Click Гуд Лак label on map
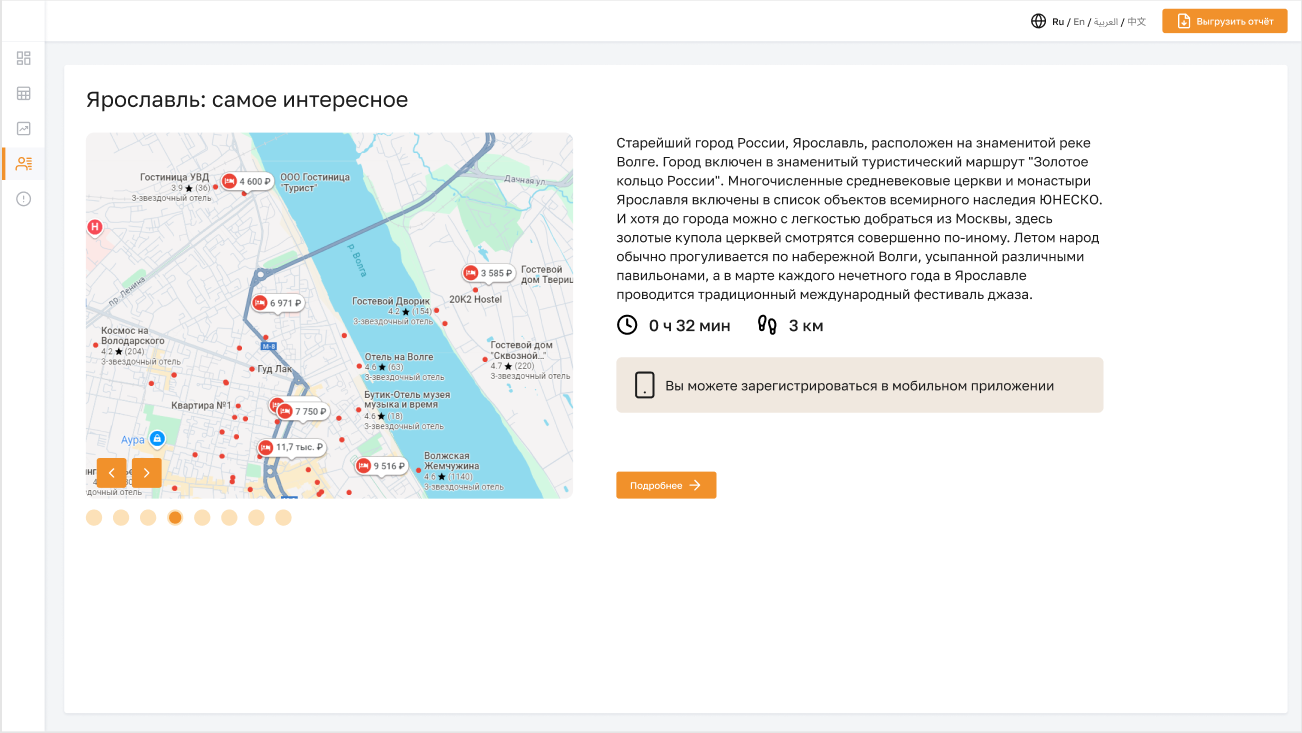1302x733 pixels. (275, 368)
